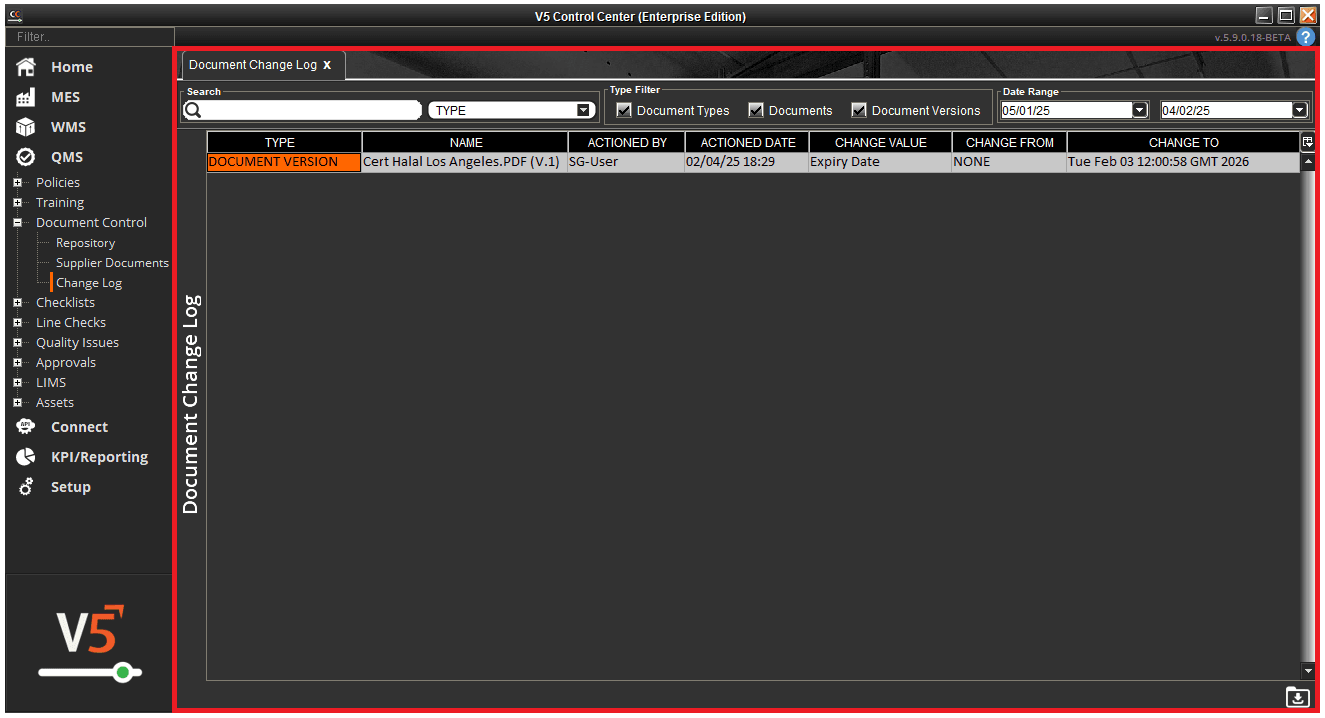Viewport: 1325px width, 718px height.
Task: Open the MES menu
Action: tap(66, 97)
